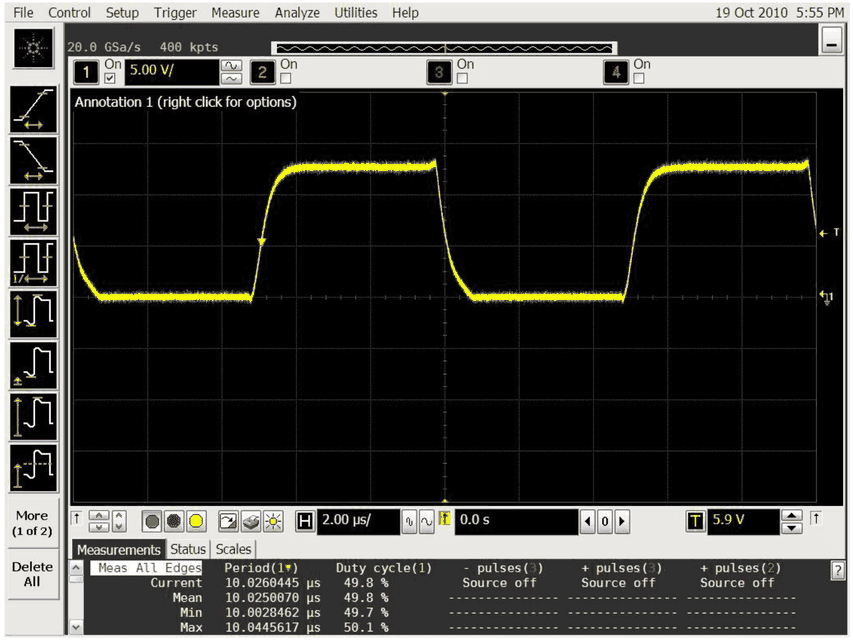Click the channel 1 ground reference marker
853x640 pixels.
pyautogui.click(x=826, y=297)
